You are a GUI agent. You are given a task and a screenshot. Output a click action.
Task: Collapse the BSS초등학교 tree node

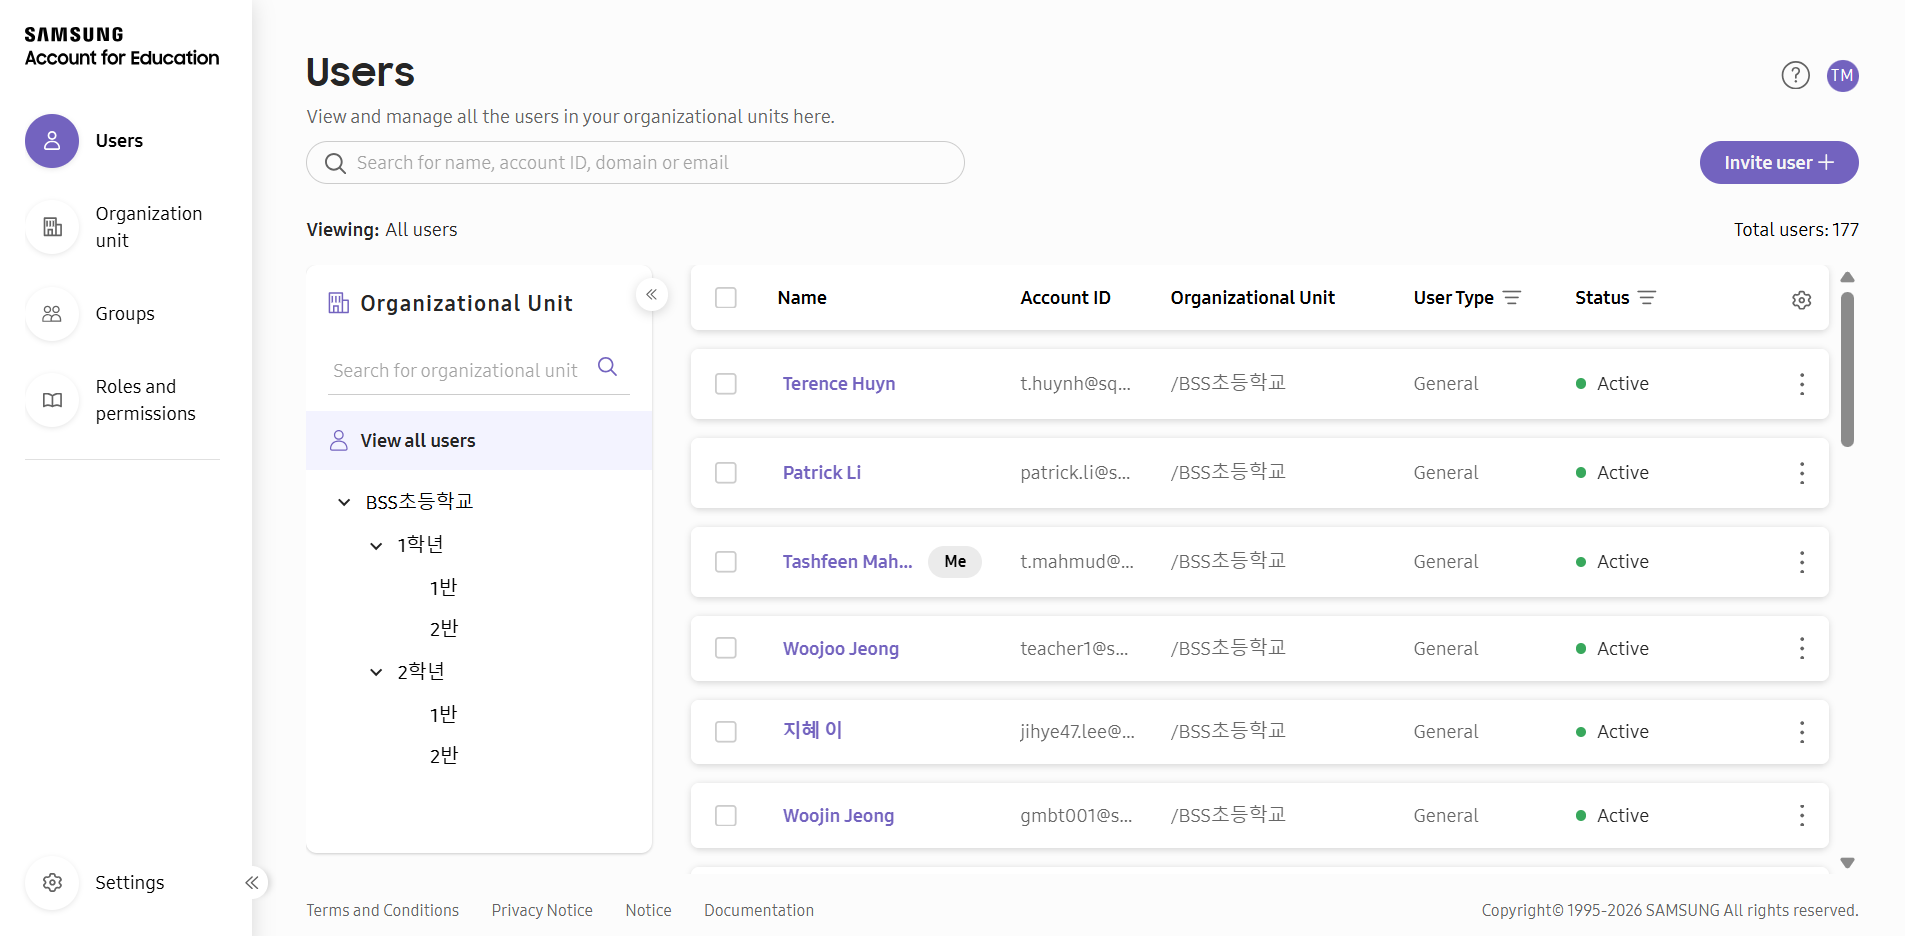(344, 502)
